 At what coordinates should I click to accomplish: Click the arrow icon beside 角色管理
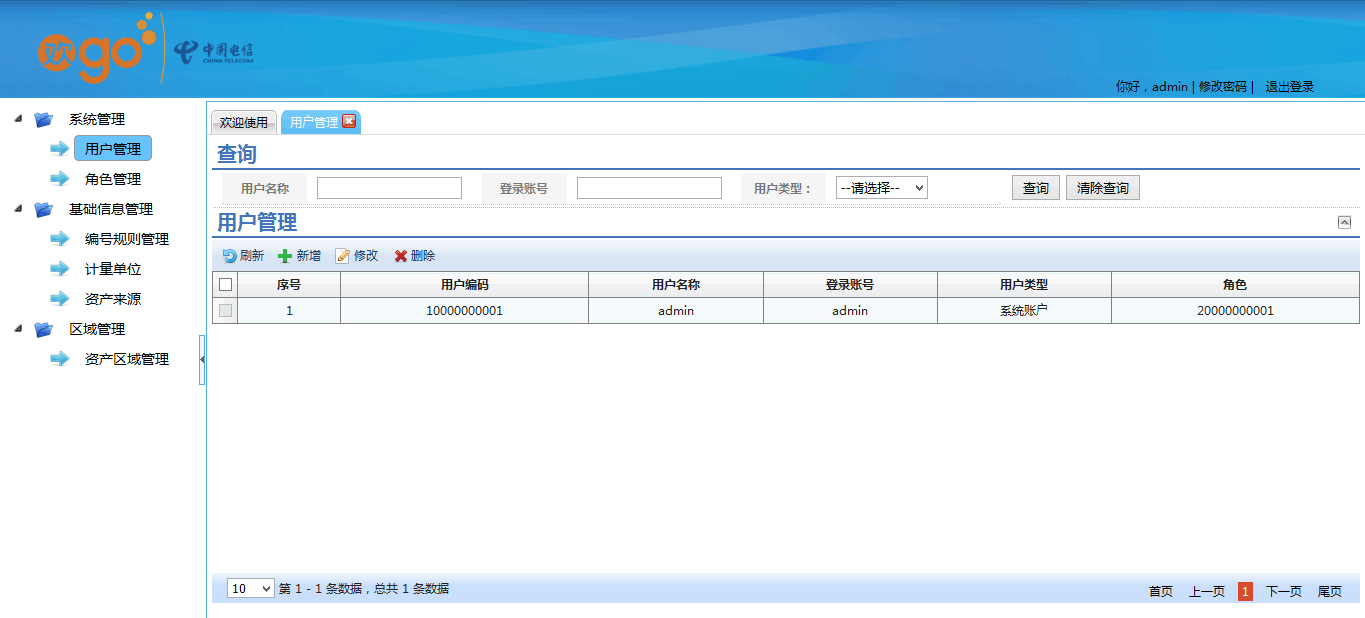click(60, 179)
